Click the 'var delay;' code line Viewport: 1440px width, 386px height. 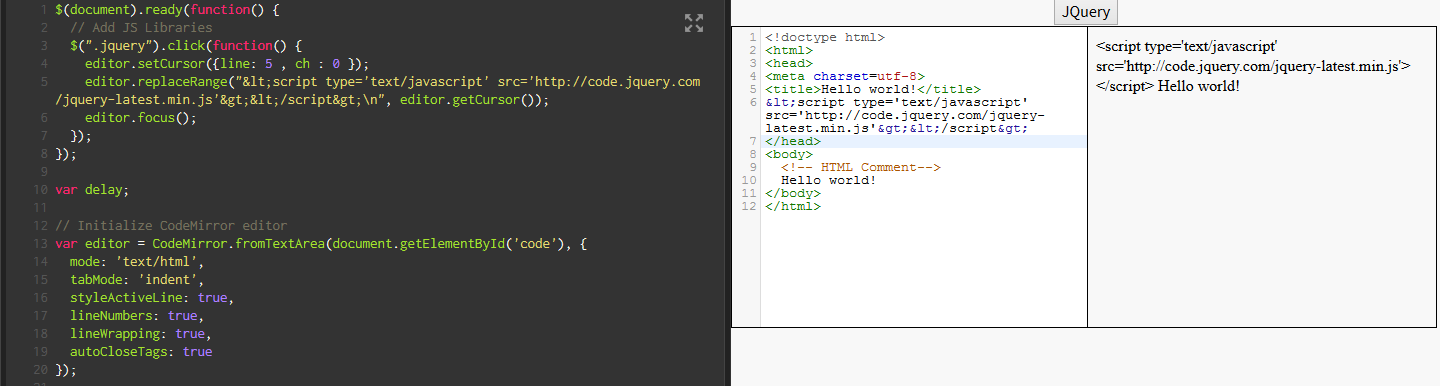click(92, 190)
